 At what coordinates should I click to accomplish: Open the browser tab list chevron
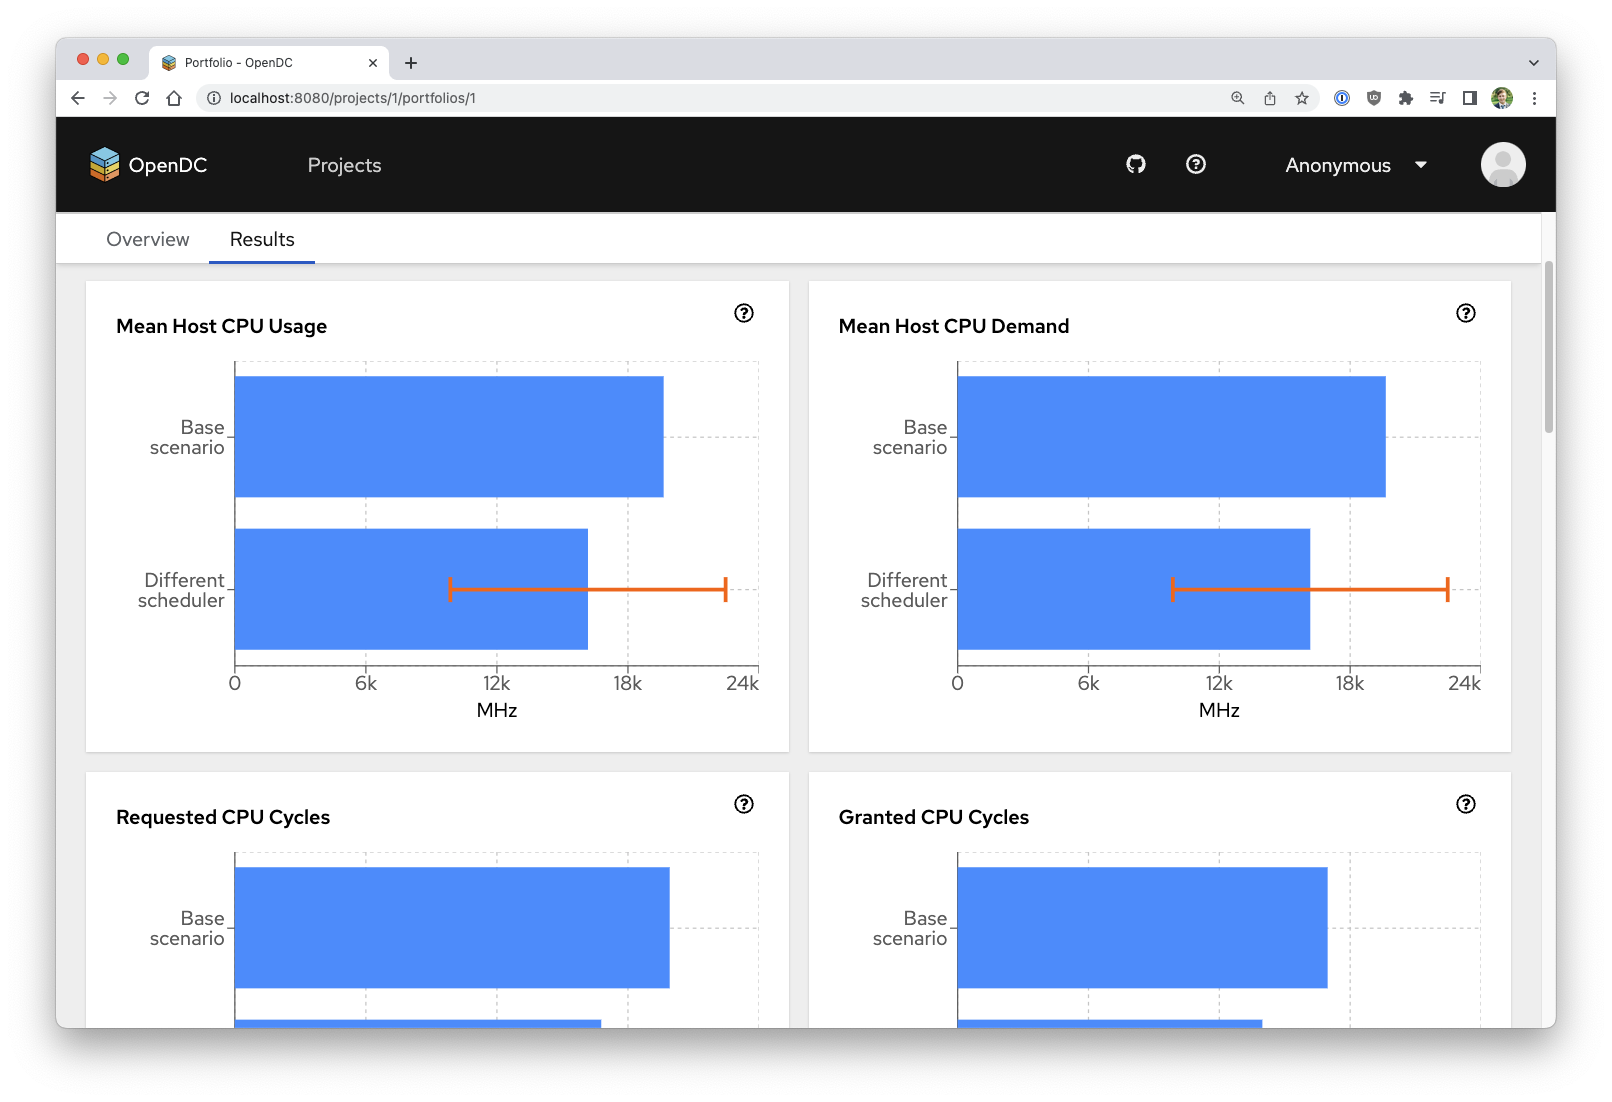tap(1533, 62)
